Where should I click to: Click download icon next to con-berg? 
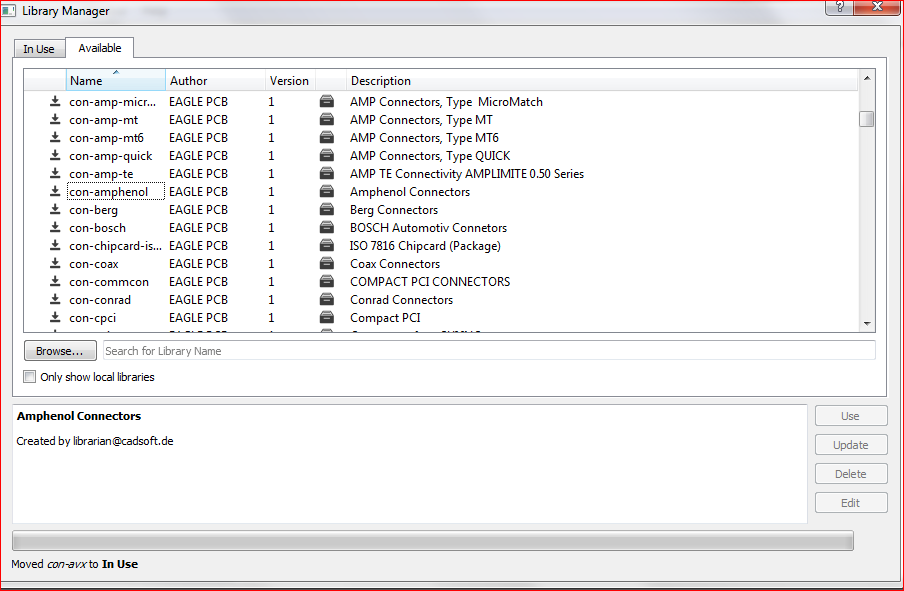56,210
